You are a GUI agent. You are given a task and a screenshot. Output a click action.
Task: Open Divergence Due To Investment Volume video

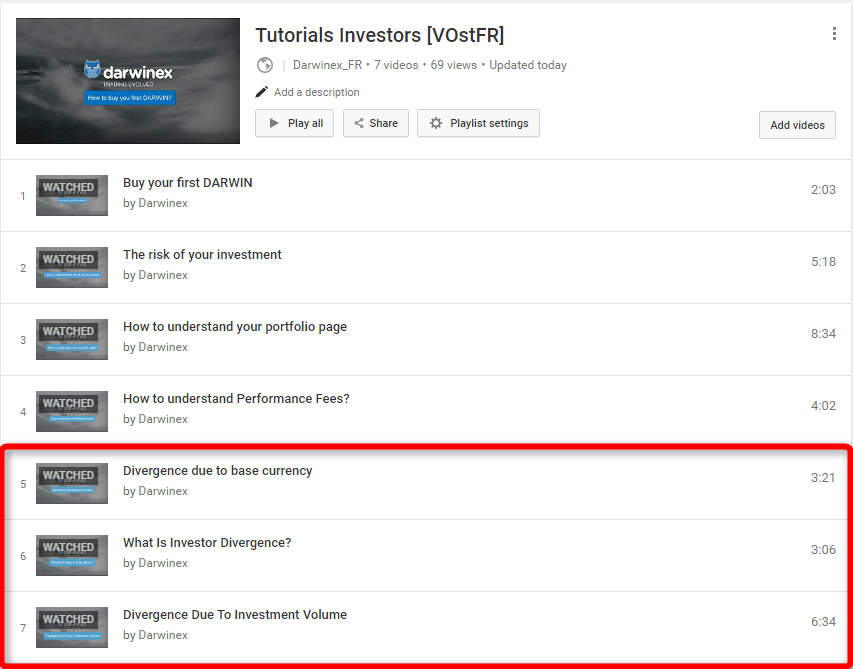tap(234, 615)
